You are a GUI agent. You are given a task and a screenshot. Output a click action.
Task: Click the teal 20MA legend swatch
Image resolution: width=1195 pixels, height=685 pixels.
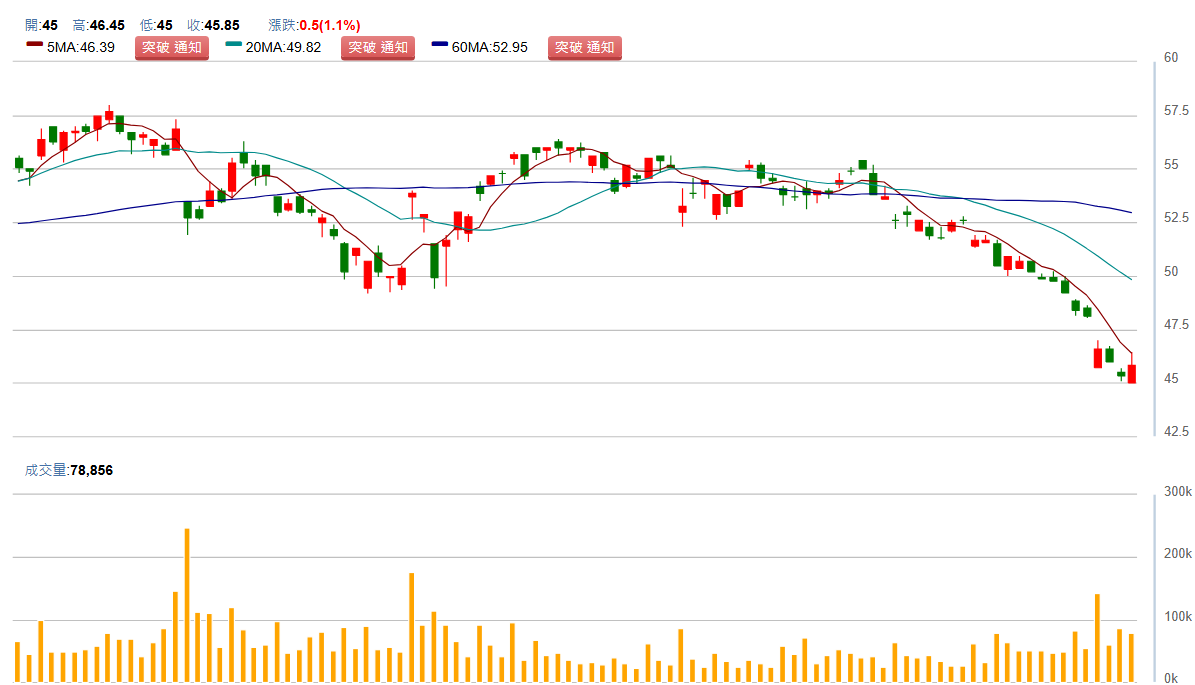(233, 44)
